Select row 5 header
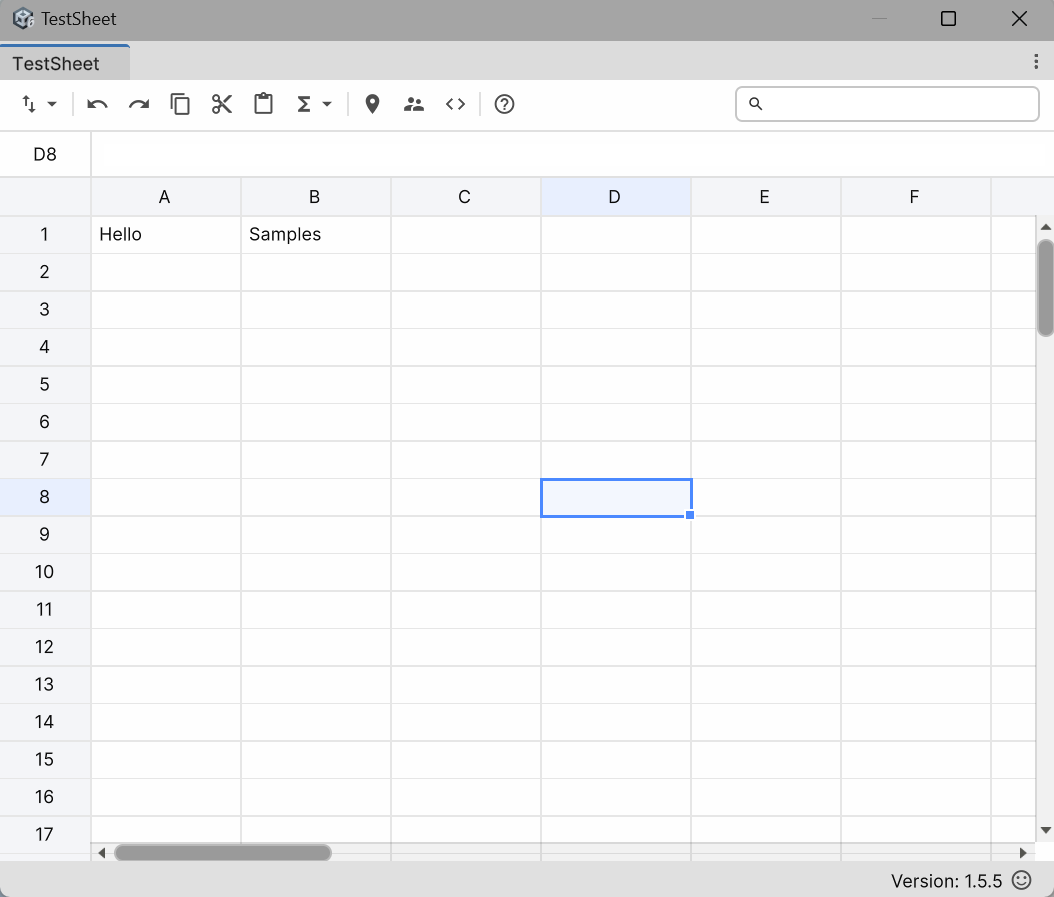The image size is (1054, 897). (x=45, y=385)
